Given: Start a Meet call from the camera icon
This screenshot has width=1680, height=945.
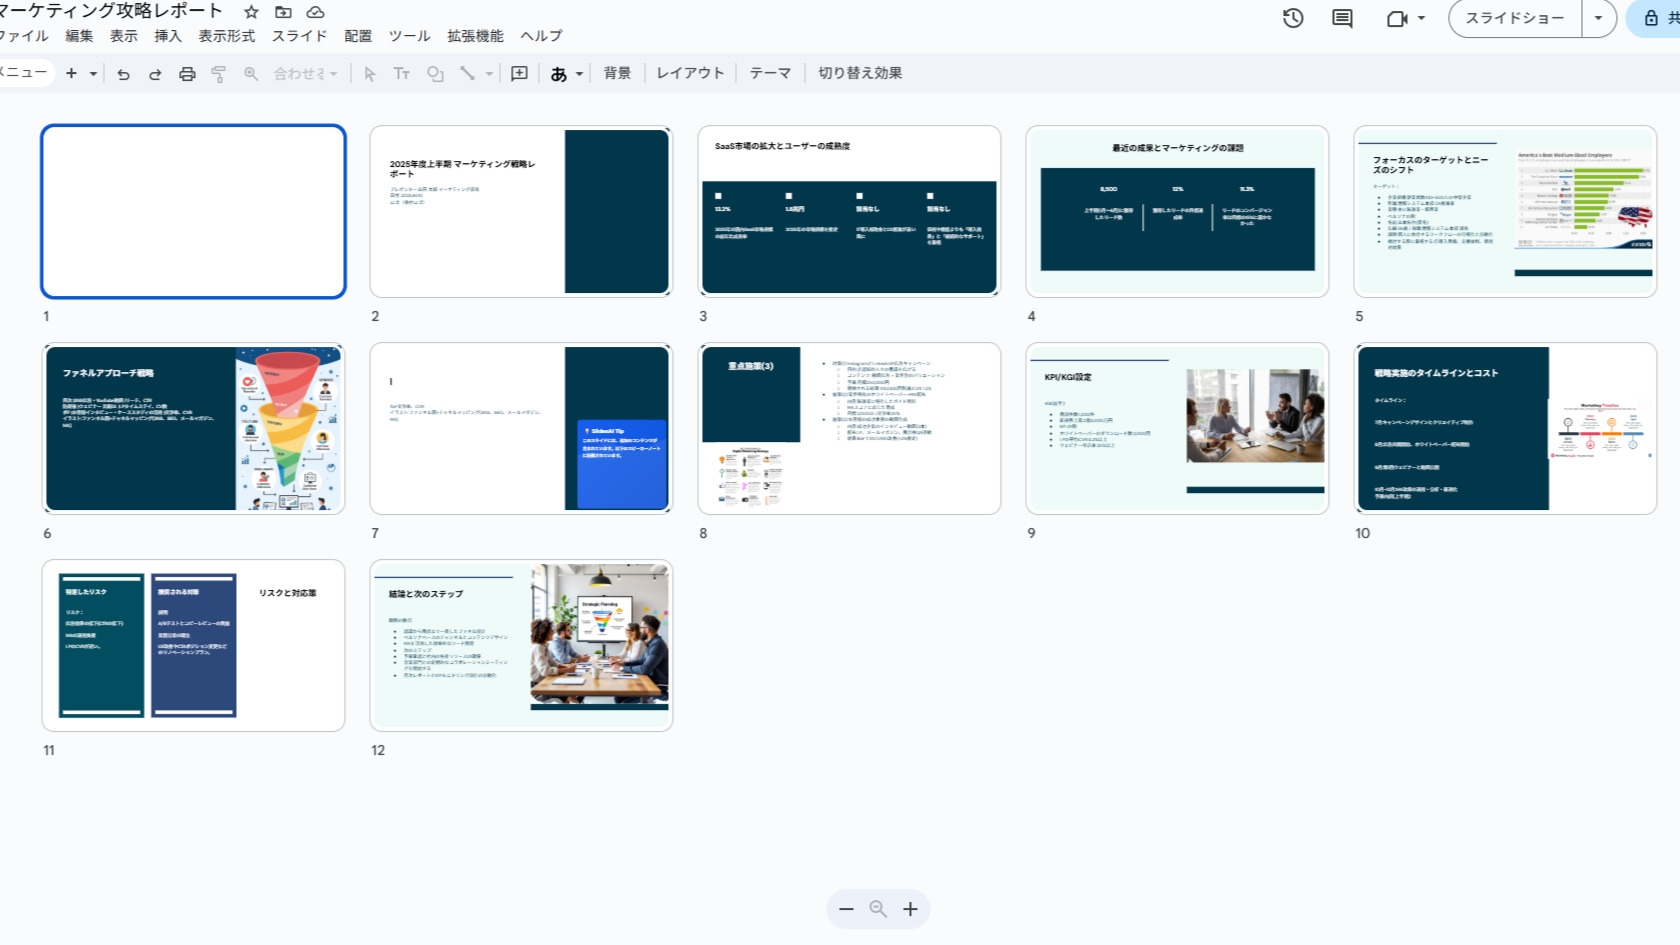Looking at the screenshot, I should pyautogui.click(x=1394, y=18).
